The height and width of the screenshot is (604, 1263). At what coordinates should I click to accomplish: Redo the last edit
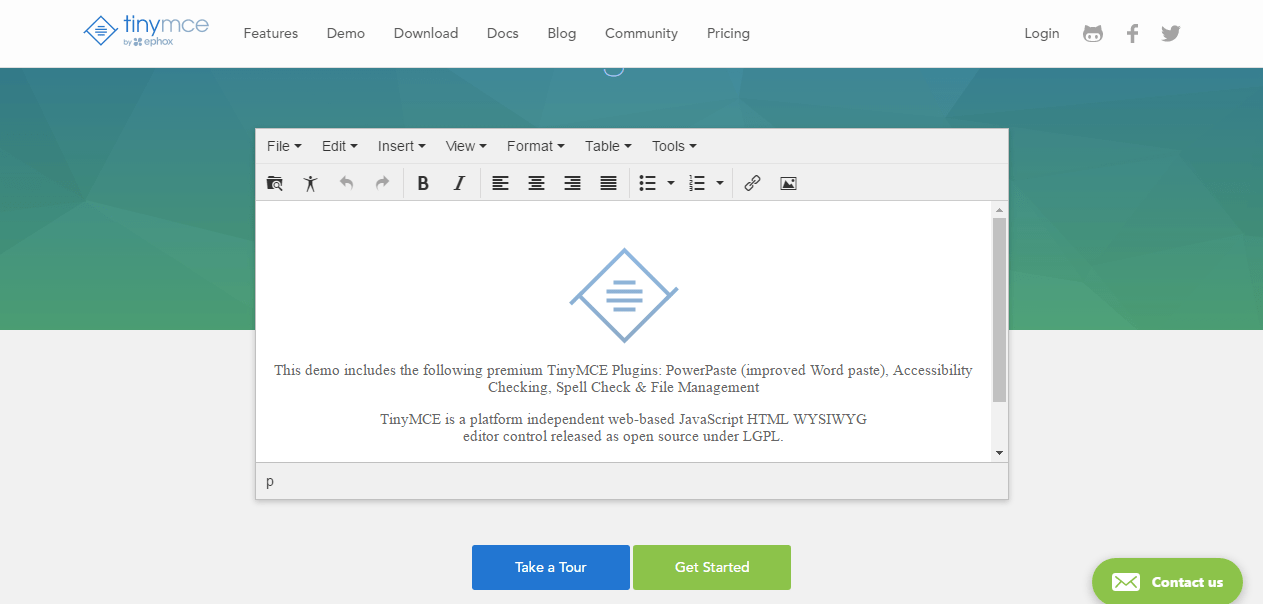tap(383, 183)
